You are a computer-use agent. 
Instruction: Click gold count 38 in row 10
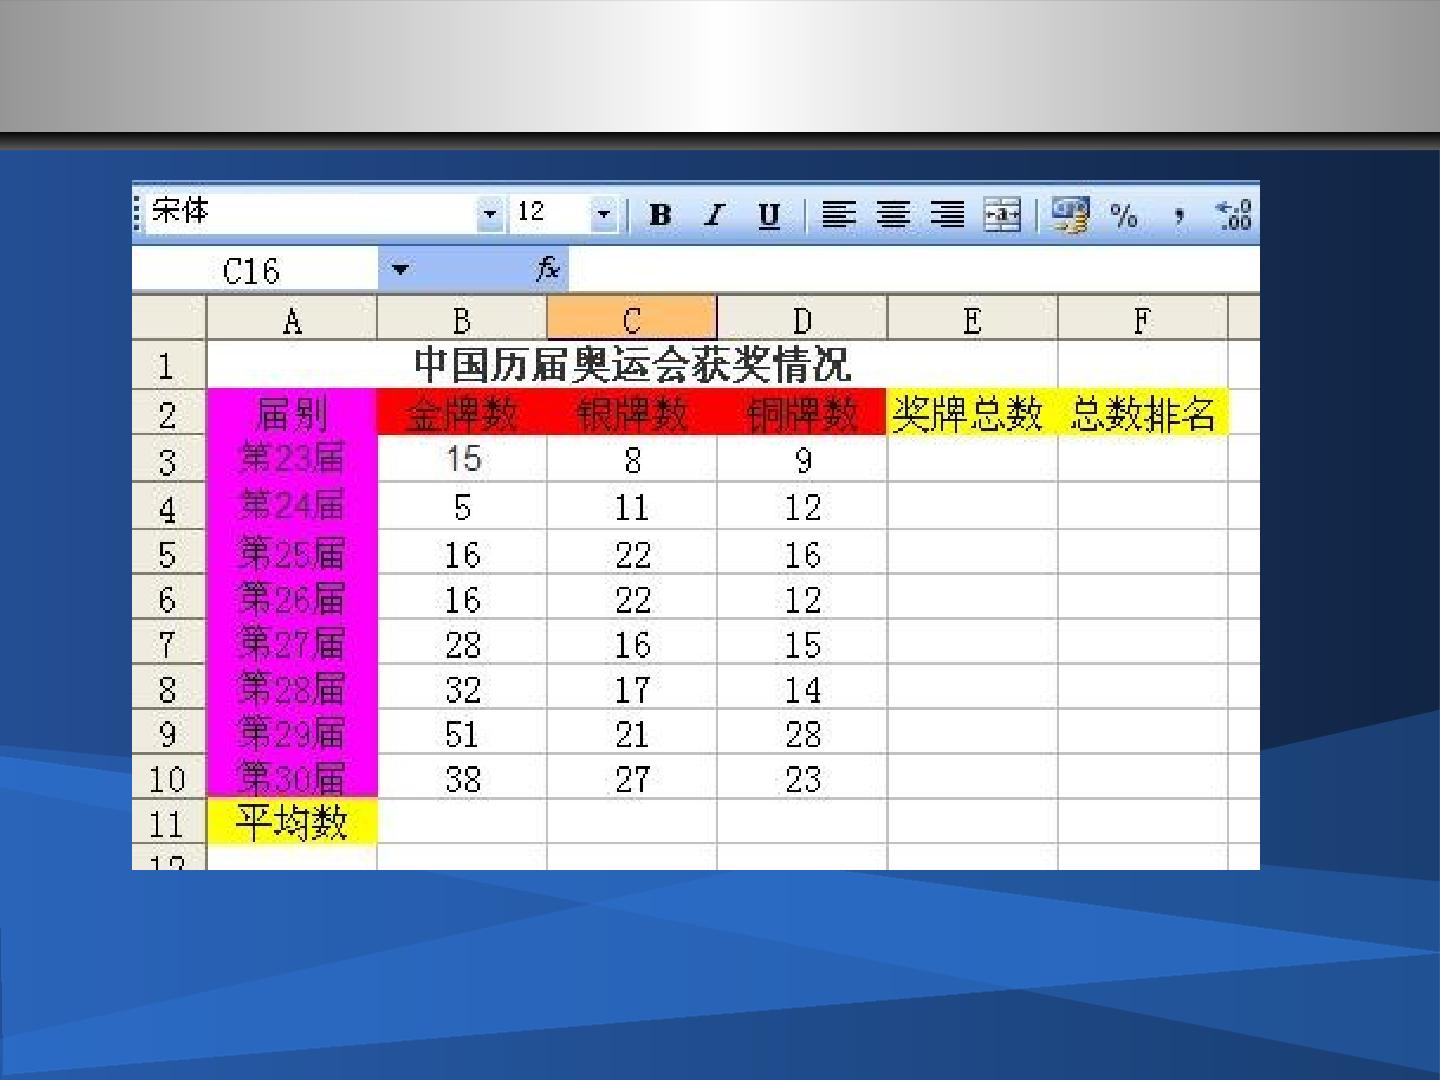462,778
